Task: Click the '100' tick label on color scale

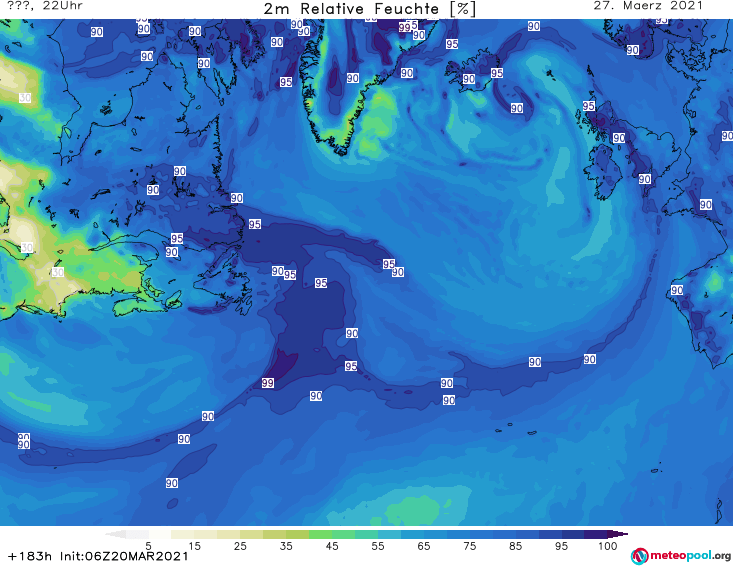Action: pyautogui.click(x=608, y=546)
